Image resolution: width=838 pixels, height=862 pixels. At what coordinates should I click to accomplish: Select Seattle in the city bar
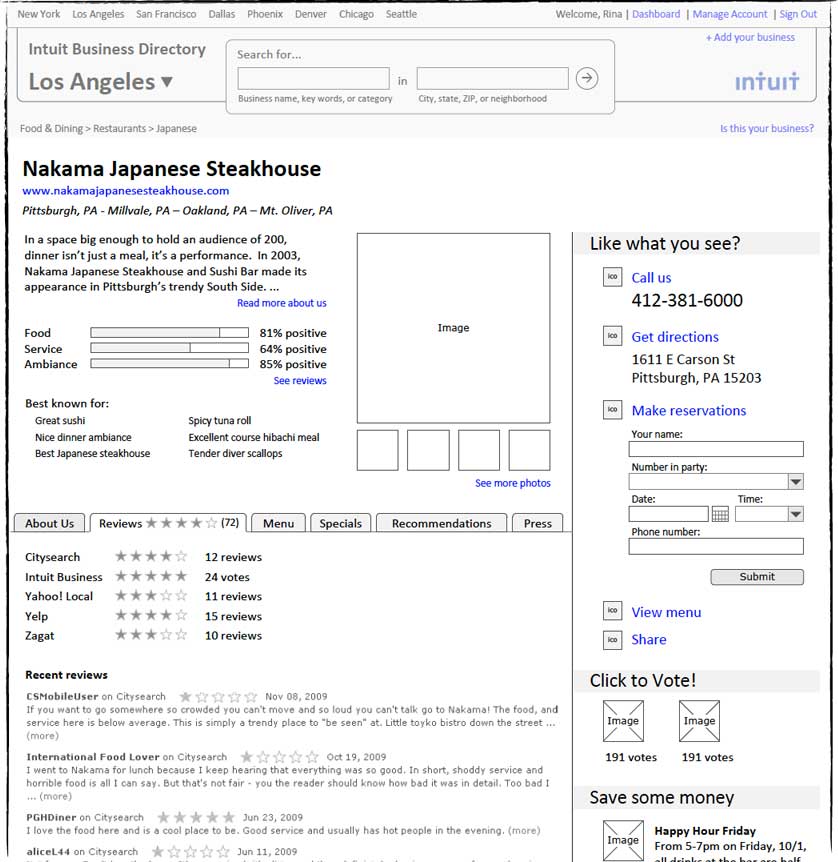click(x=401, y=14)
